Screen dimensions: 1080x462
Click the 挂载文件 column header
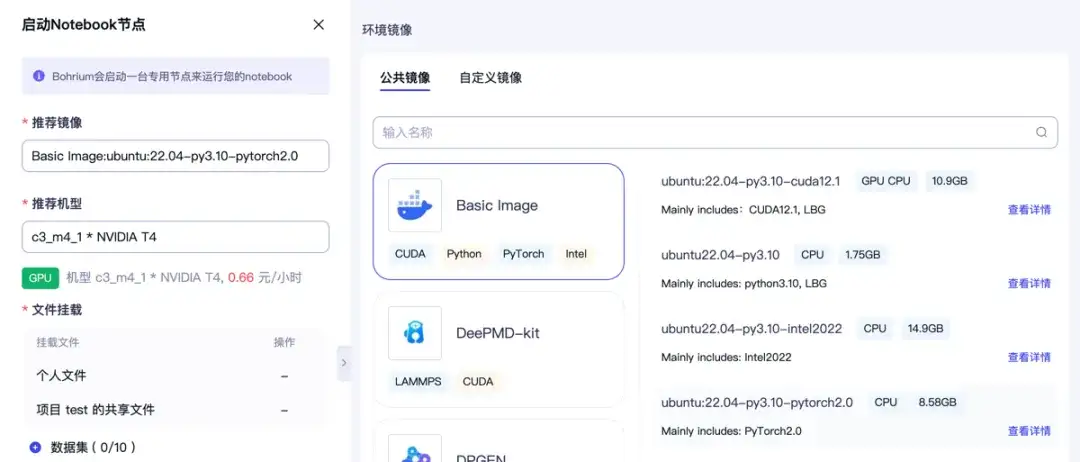(x=58, y=342)
